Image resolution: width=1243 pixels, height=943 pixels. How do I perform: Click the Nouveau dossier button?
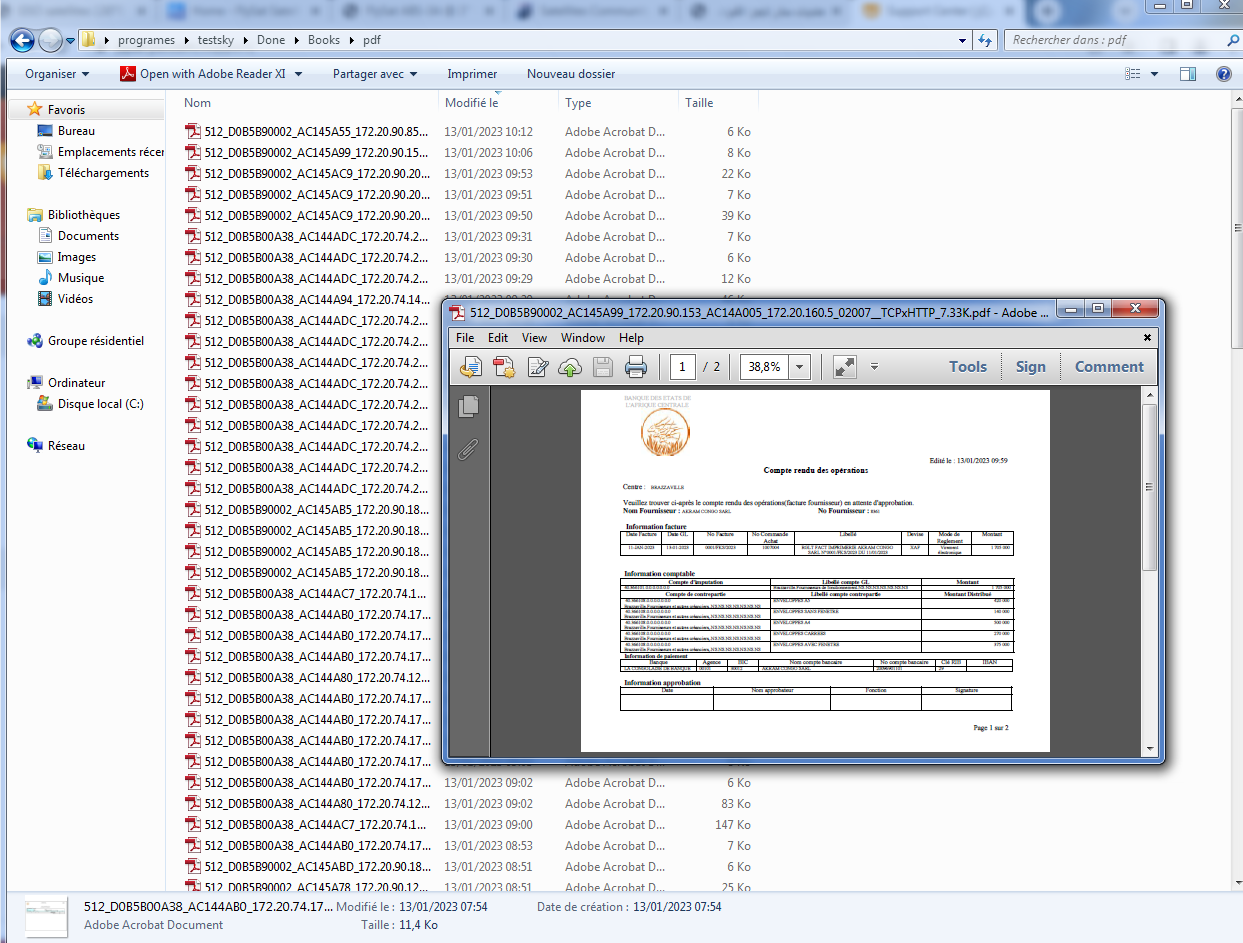click(x=571, y=74)
